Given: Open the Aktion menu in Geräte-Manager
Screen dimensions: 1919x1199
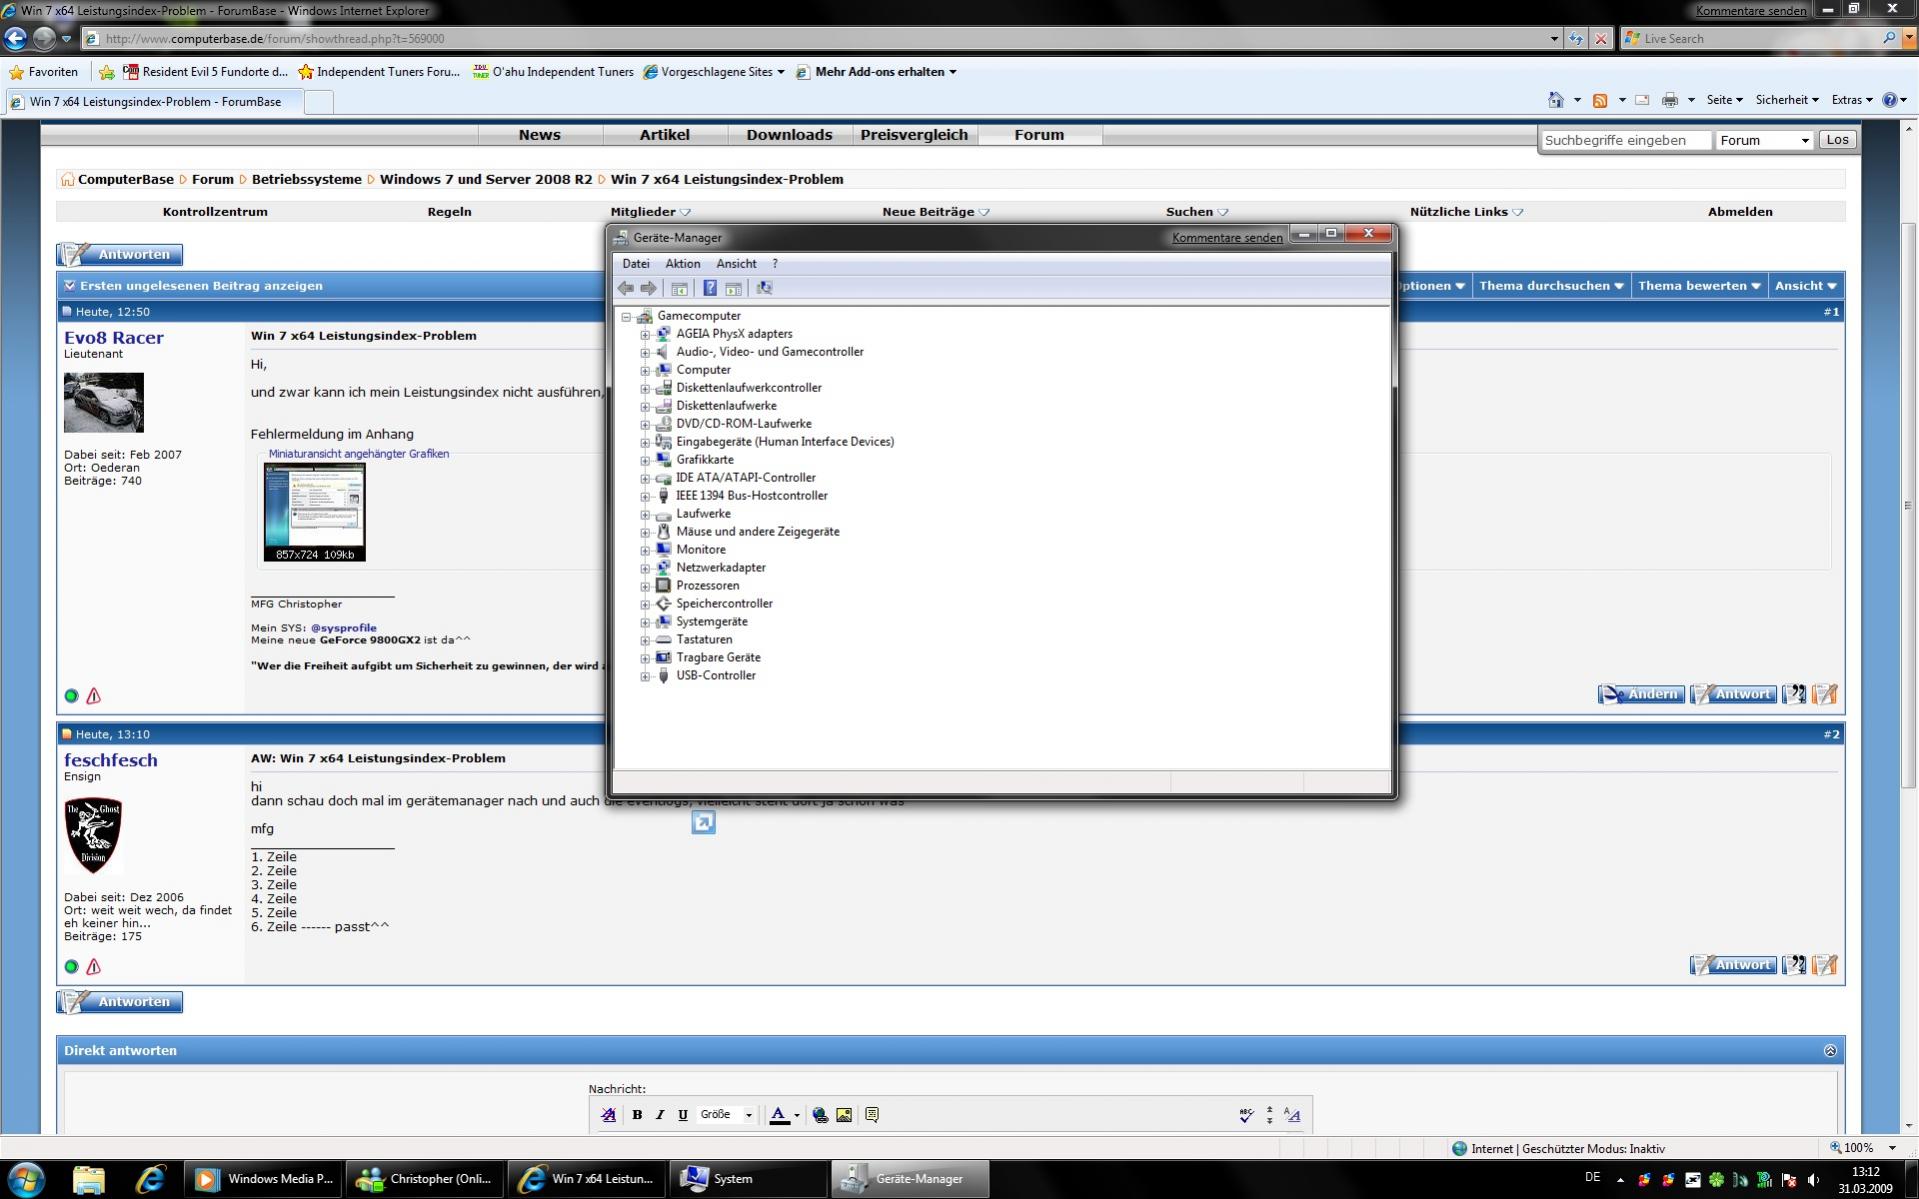Looking at the screenshot, I should pos(683,264).
